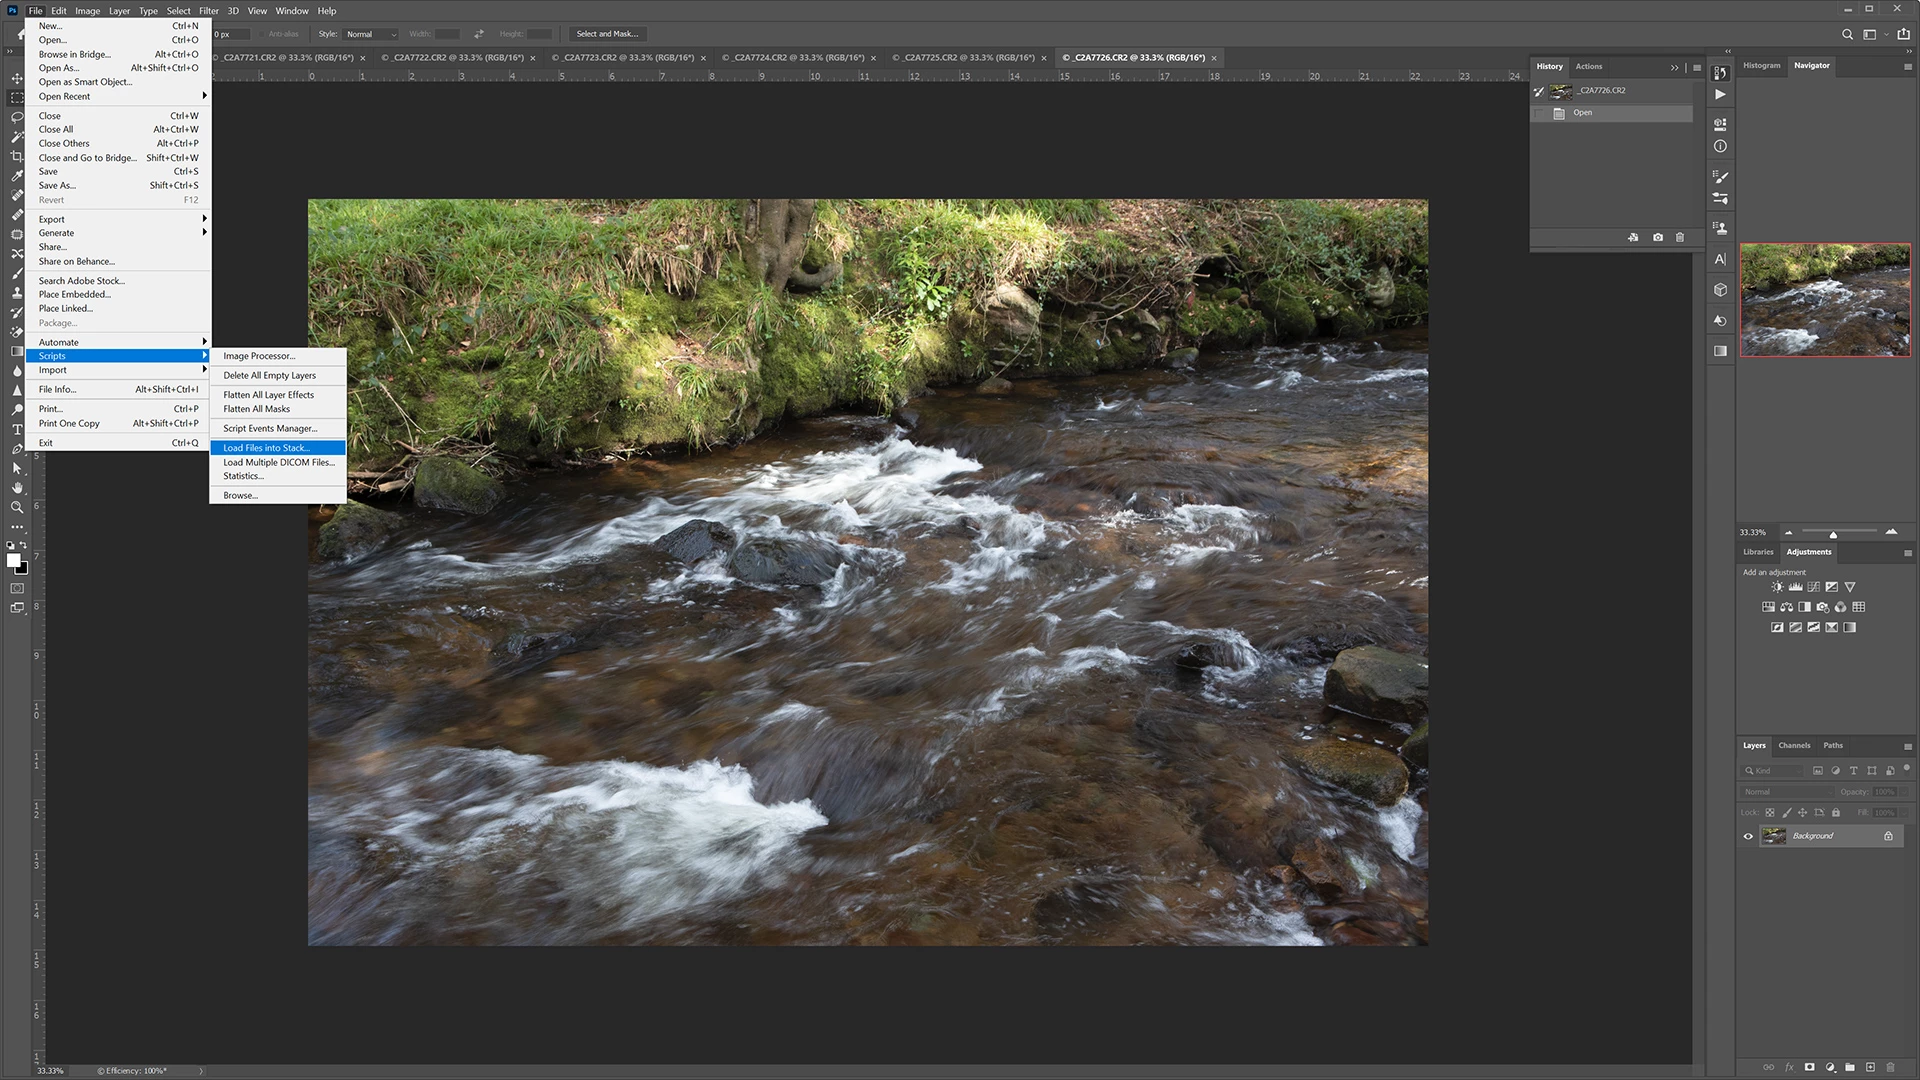Click Load Files into Stack menu item
This screenshot has height=1080, width=1920.
(x=266, y=448)
